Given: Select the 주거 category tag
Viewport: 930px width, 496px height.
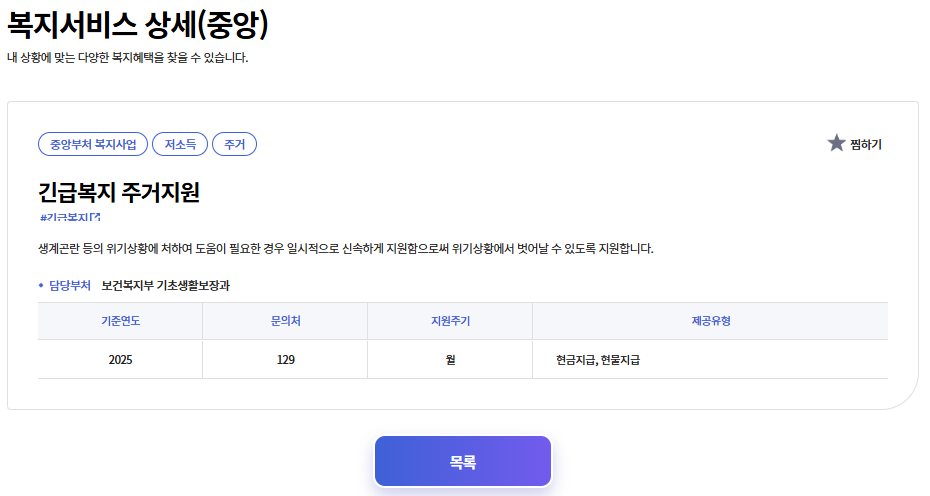Looking at the screenshot, I should (235, 145).
